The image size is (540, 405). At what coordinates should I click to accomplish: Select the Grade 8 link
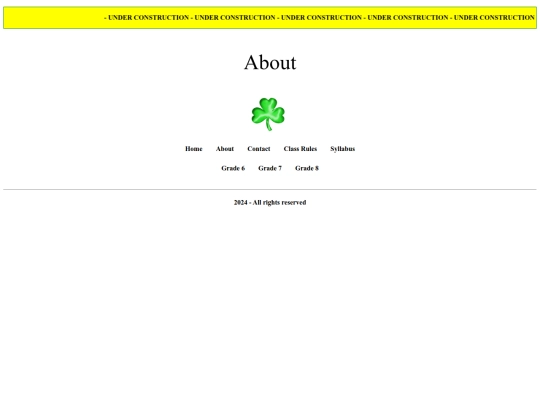click(x=307, y=168)
